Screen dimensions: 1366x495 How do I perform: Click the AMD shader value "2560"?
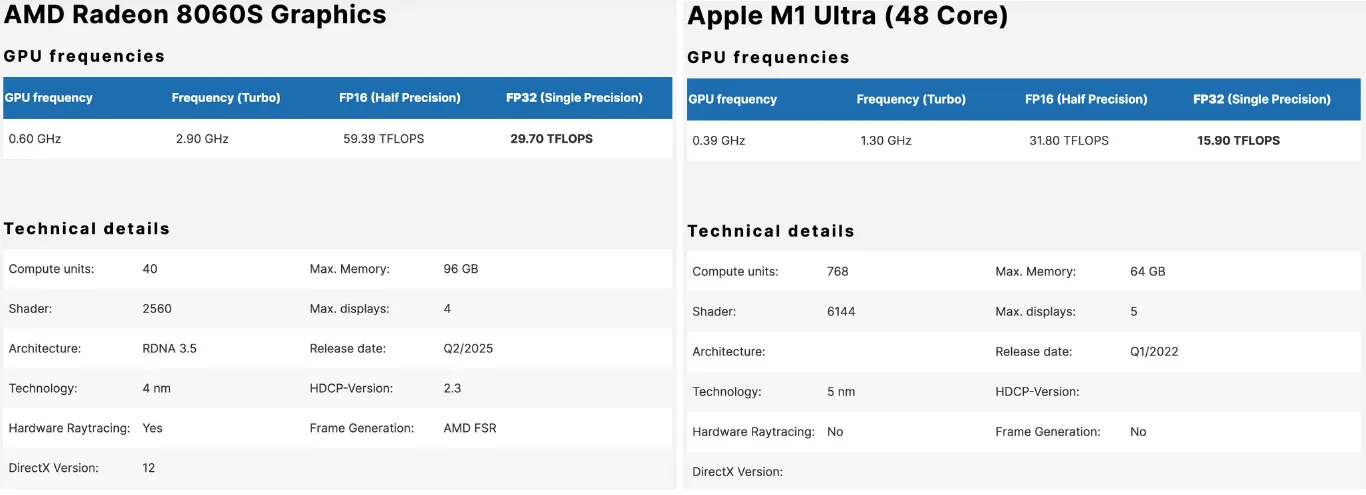coord(157,309)
